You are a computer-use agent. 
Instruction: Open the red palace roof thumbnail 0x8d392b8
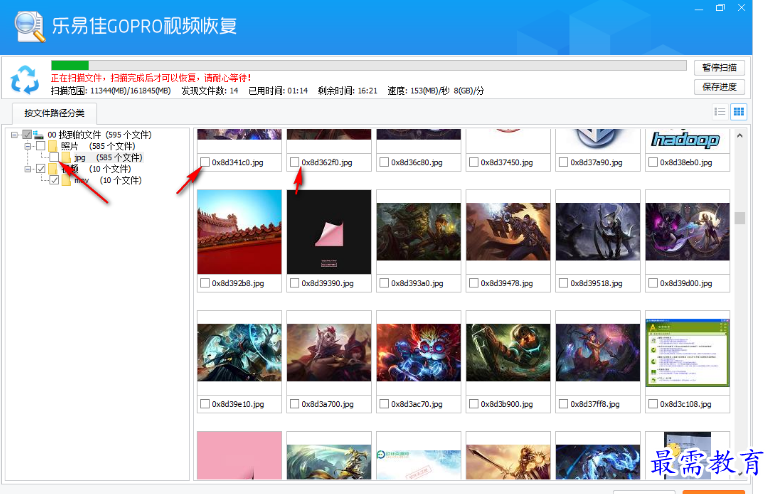click(x=239, y=232)
